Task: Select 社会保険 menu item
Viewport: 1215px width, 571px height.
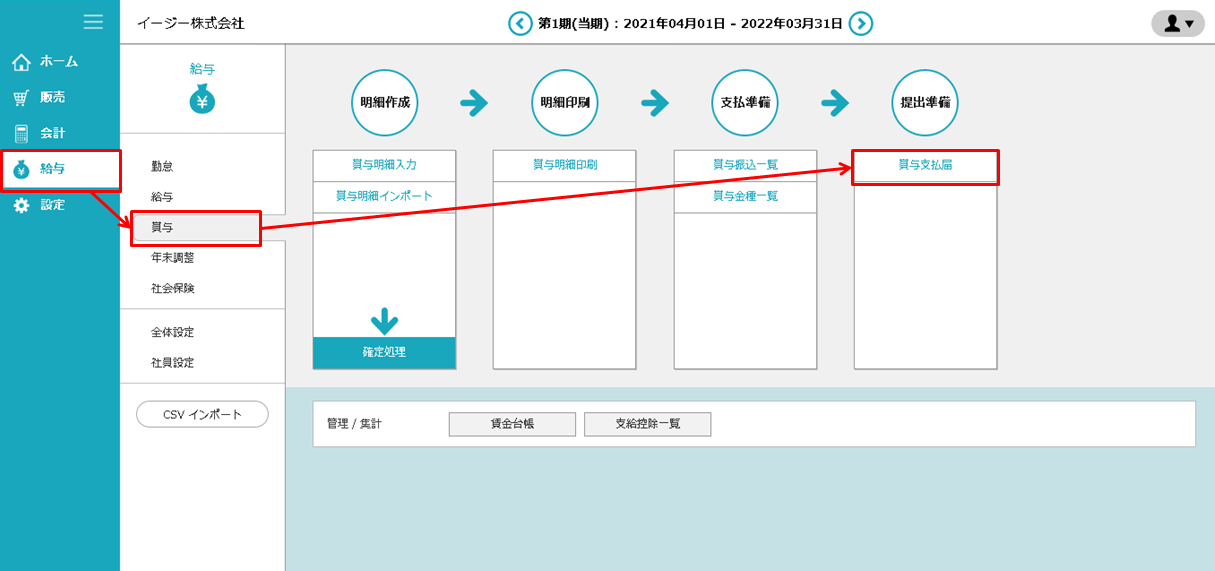Action: tap(173, 288)
